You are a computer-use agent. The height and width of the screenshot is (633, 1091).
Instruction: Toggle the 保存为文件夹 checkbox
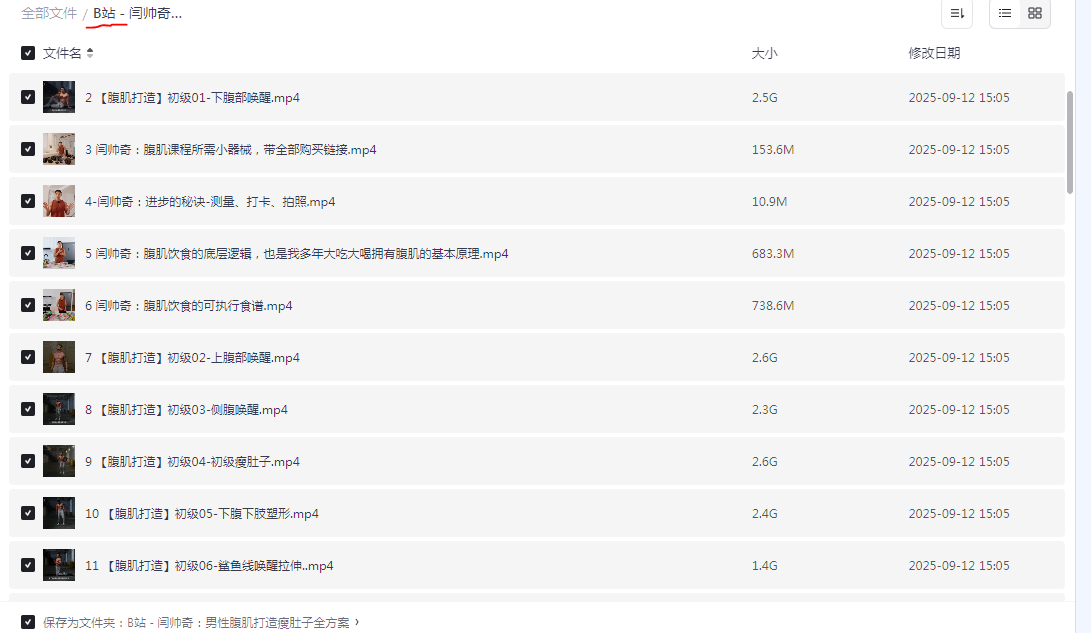(x=28, y=621)
